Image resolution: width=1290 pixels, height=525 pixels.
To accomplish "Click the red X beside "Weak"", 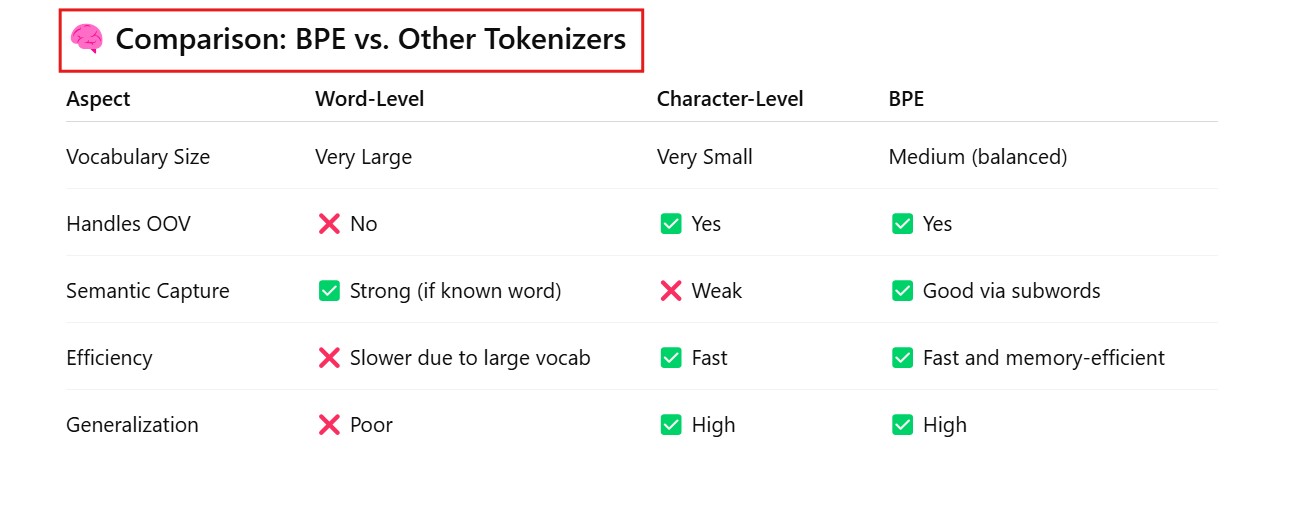I will click(671, 291).
